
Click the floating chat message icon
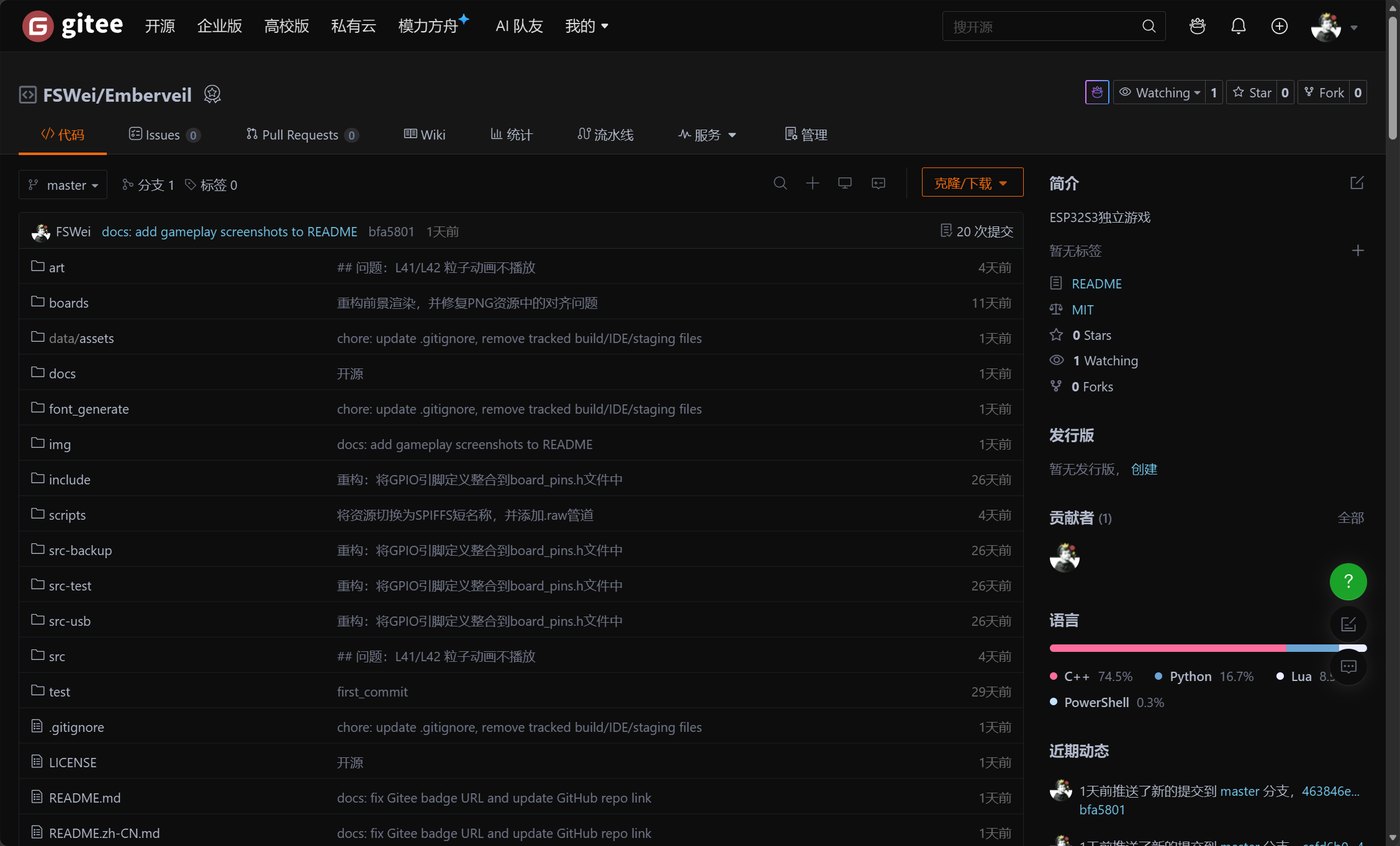(1348, 666)
